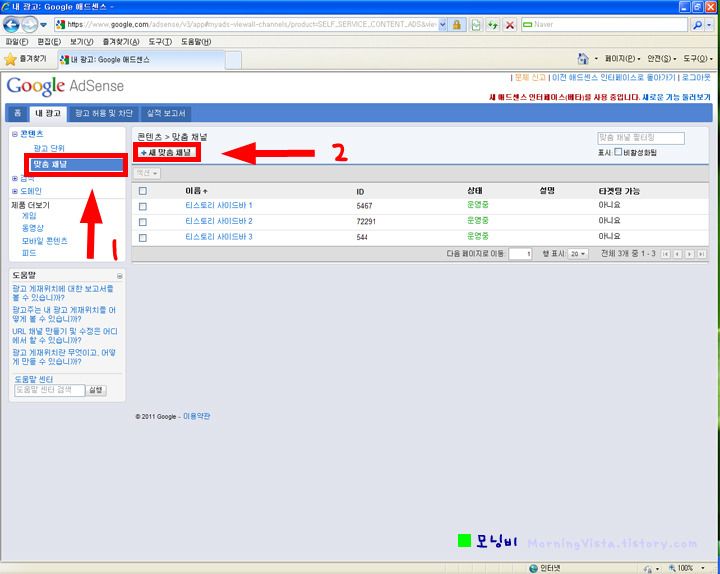
Task: Click the 새로운 기능 둘러보기 link
Action: 676,97
